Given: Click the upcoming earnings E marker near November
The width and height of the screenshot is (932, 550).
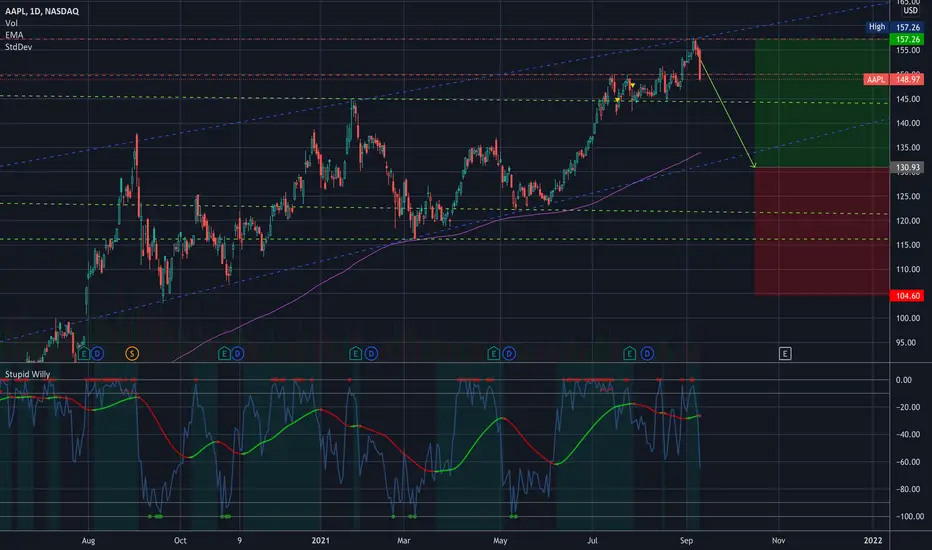Looking at the screenshot, I should [x=785, y=354].
